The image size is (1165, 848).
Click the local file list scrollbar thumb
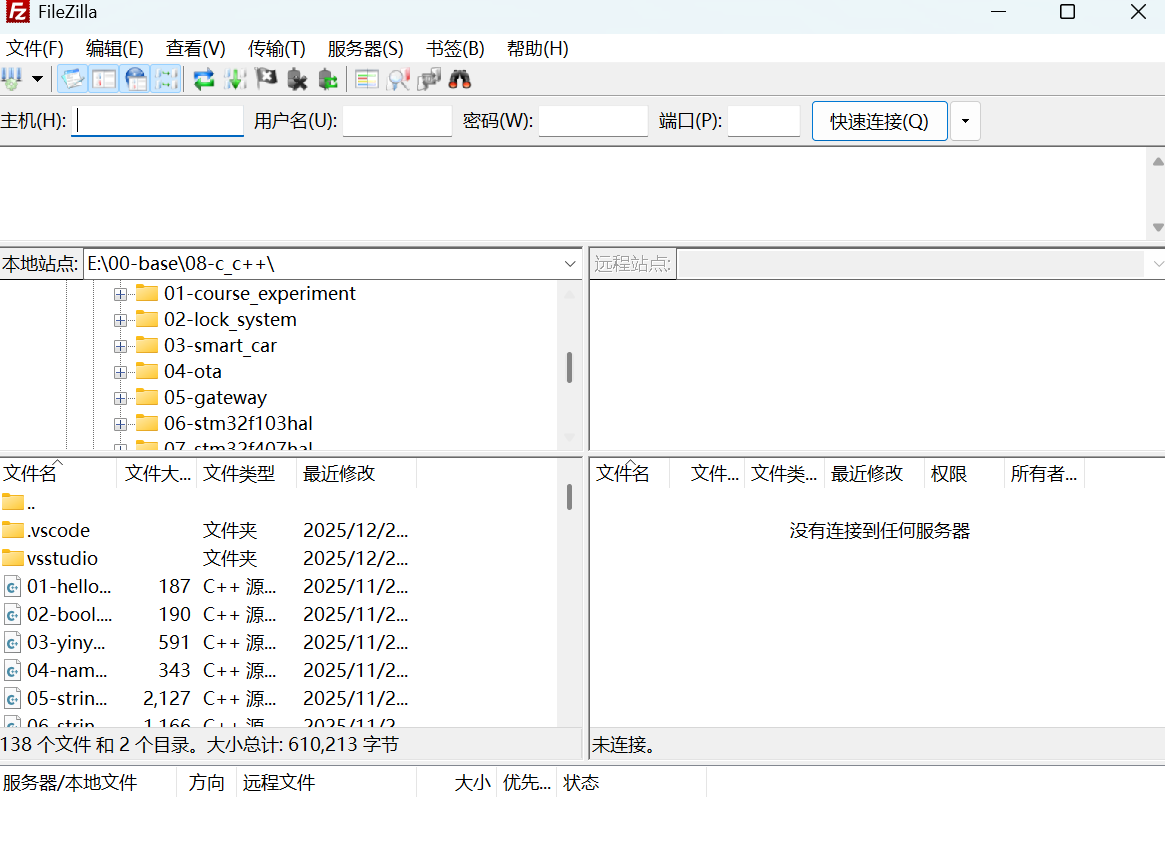tap(569, 497)
